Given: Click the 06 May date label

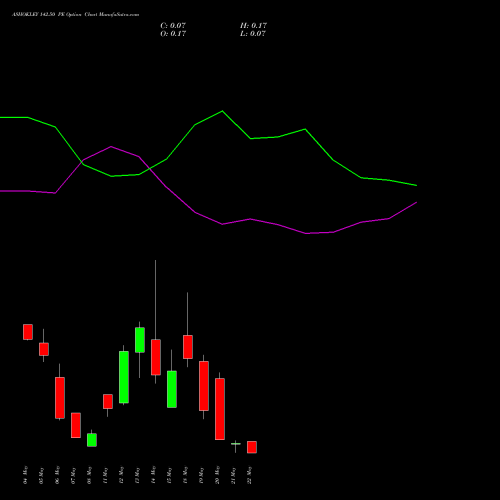Looking at the screenshot, I should point(58,475).
